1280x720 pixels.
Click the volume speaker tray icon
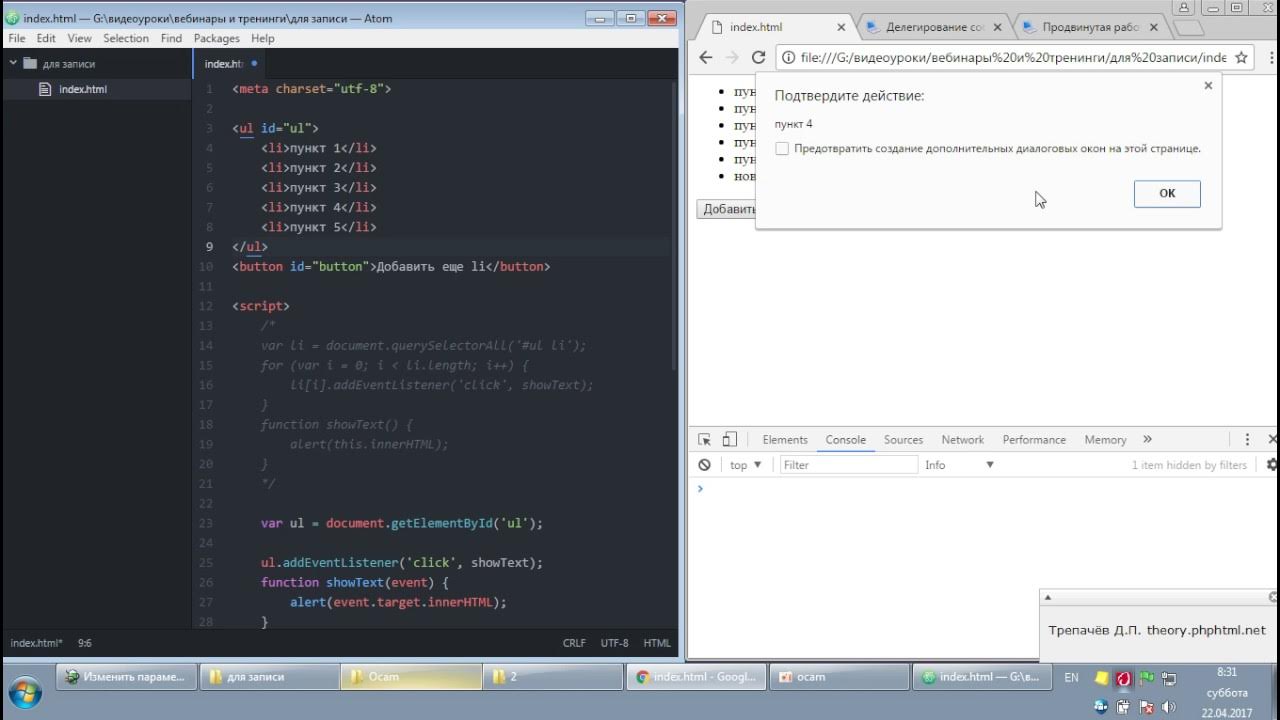[1168, 706]
